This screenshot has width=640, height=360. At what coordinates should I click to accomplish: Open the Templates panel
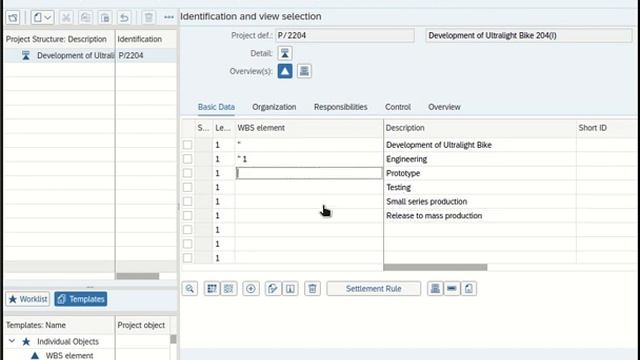click(x=81, y=299)
